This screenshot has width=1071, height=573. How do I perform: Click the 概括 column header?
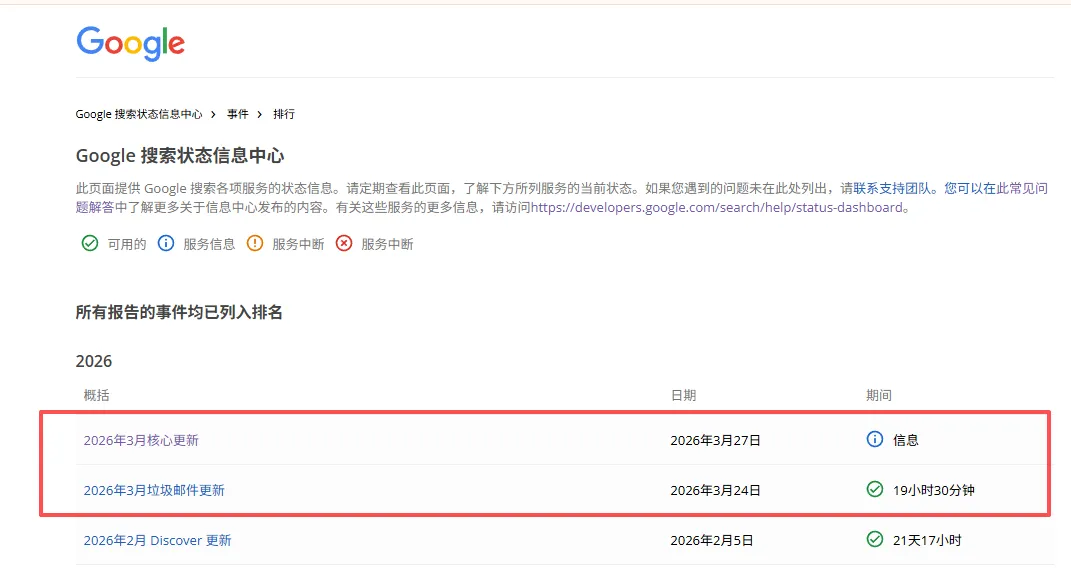click(96, 395)
